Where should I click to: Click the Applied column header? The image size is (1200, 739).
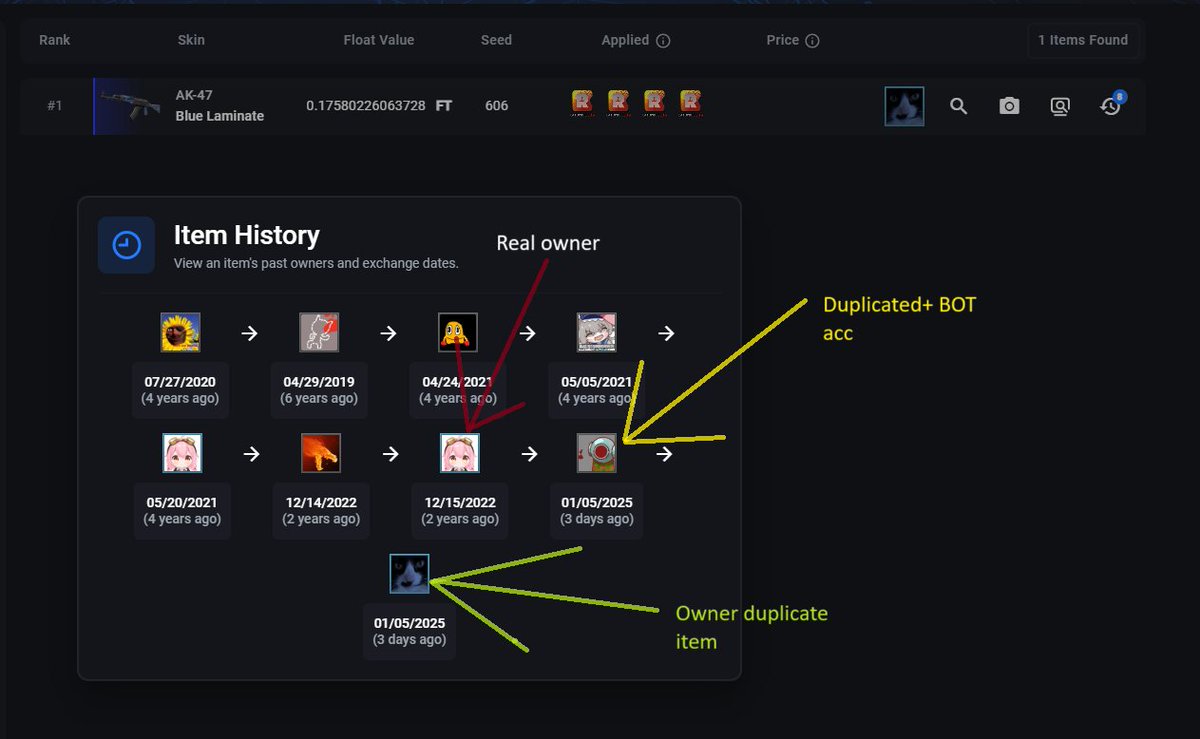625,40
